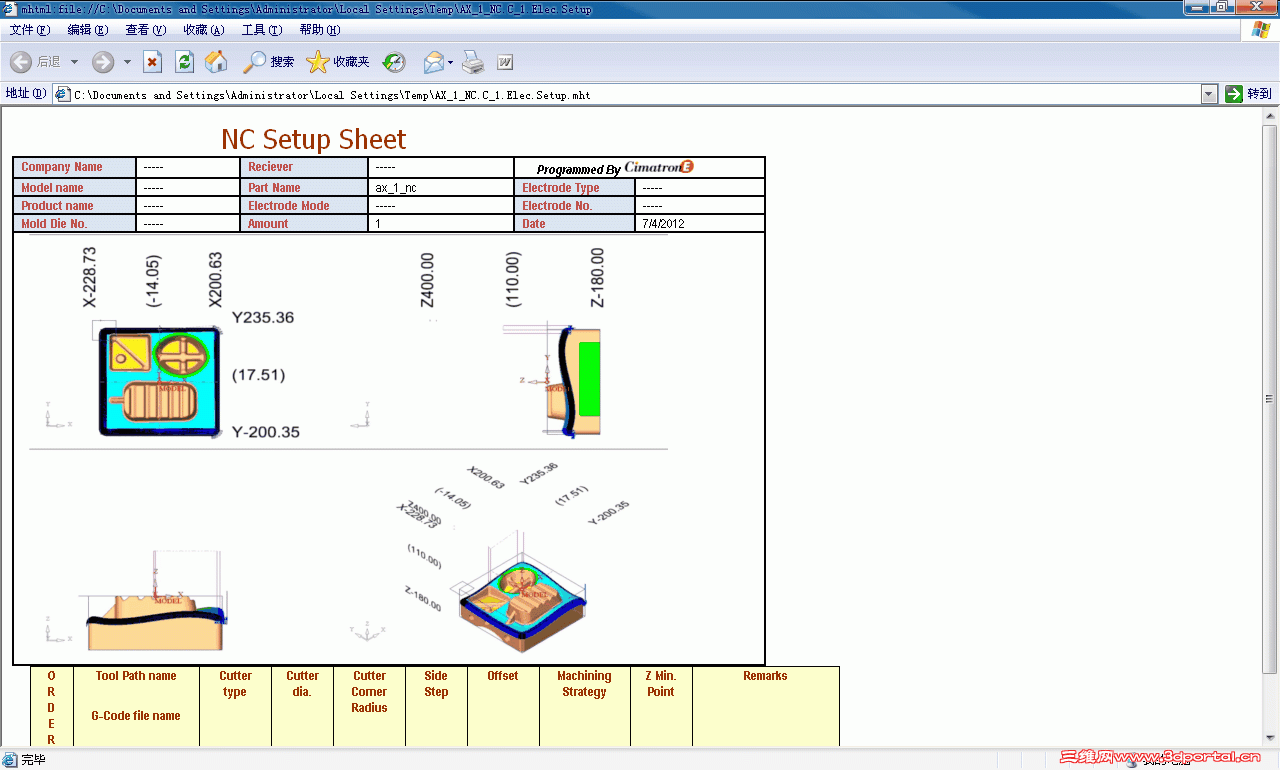1280x770 pixels.
Task: Open the History clock icon
Action: click(x=394, y=62)
